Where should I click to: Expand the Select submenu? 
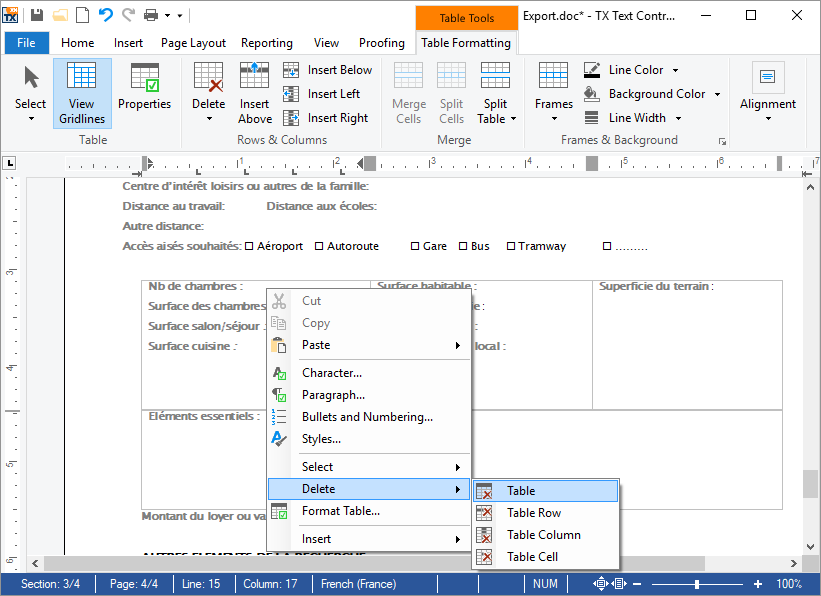(x=369, y=467)
